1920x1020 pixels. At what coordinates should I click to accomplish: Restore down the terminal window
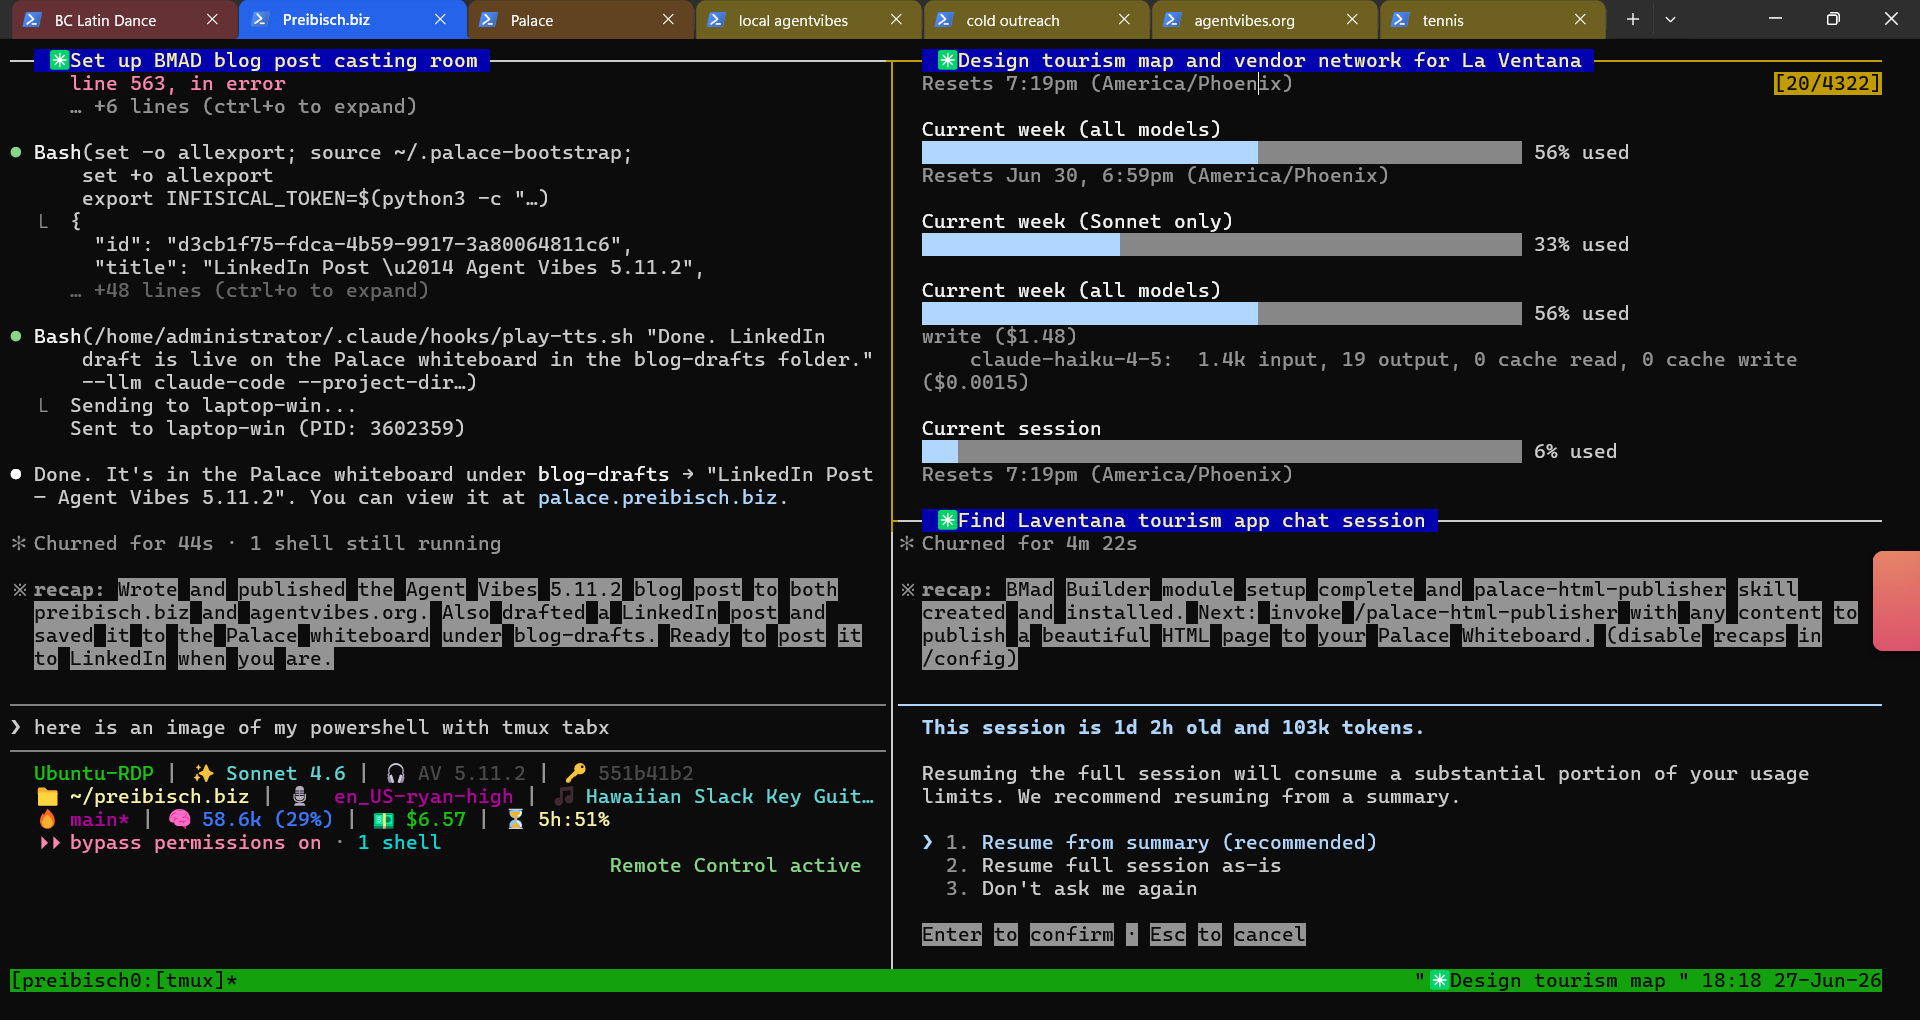tap(1833, 19)
